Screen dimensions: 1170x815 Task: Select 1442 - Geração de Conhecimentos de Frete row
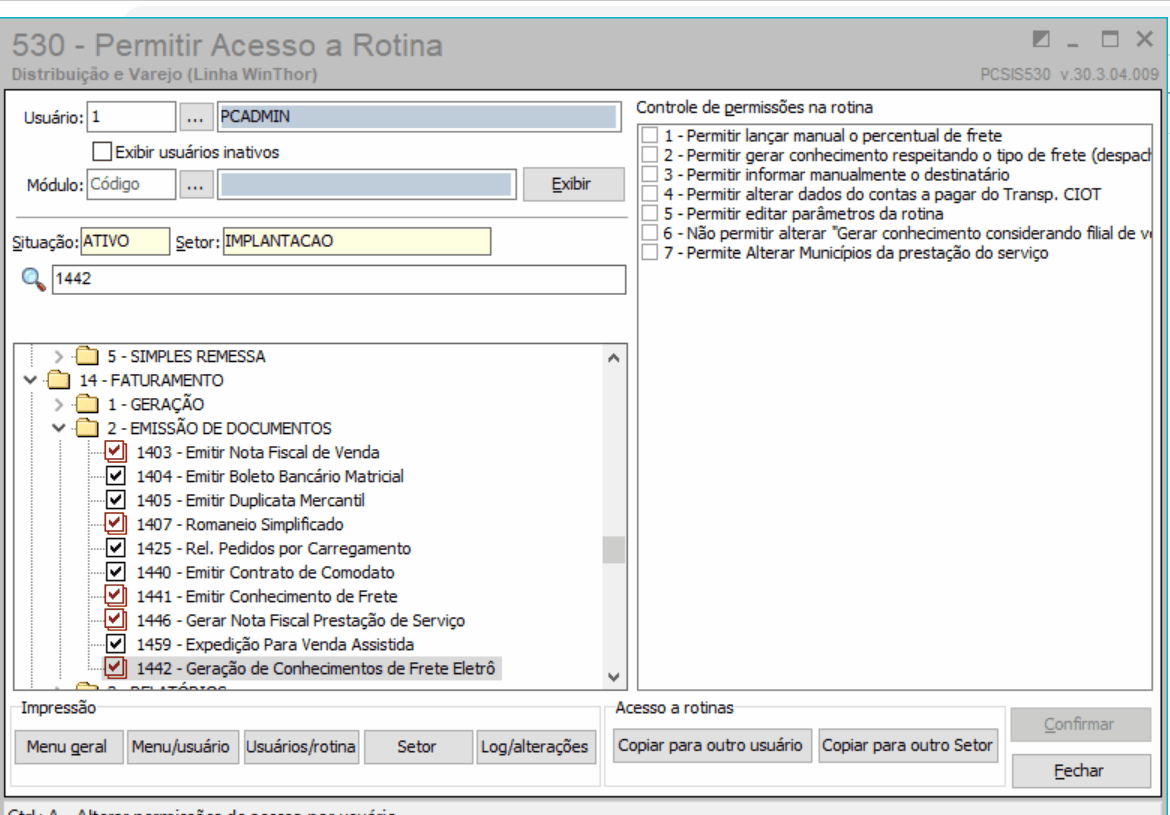tap(316, 668)
